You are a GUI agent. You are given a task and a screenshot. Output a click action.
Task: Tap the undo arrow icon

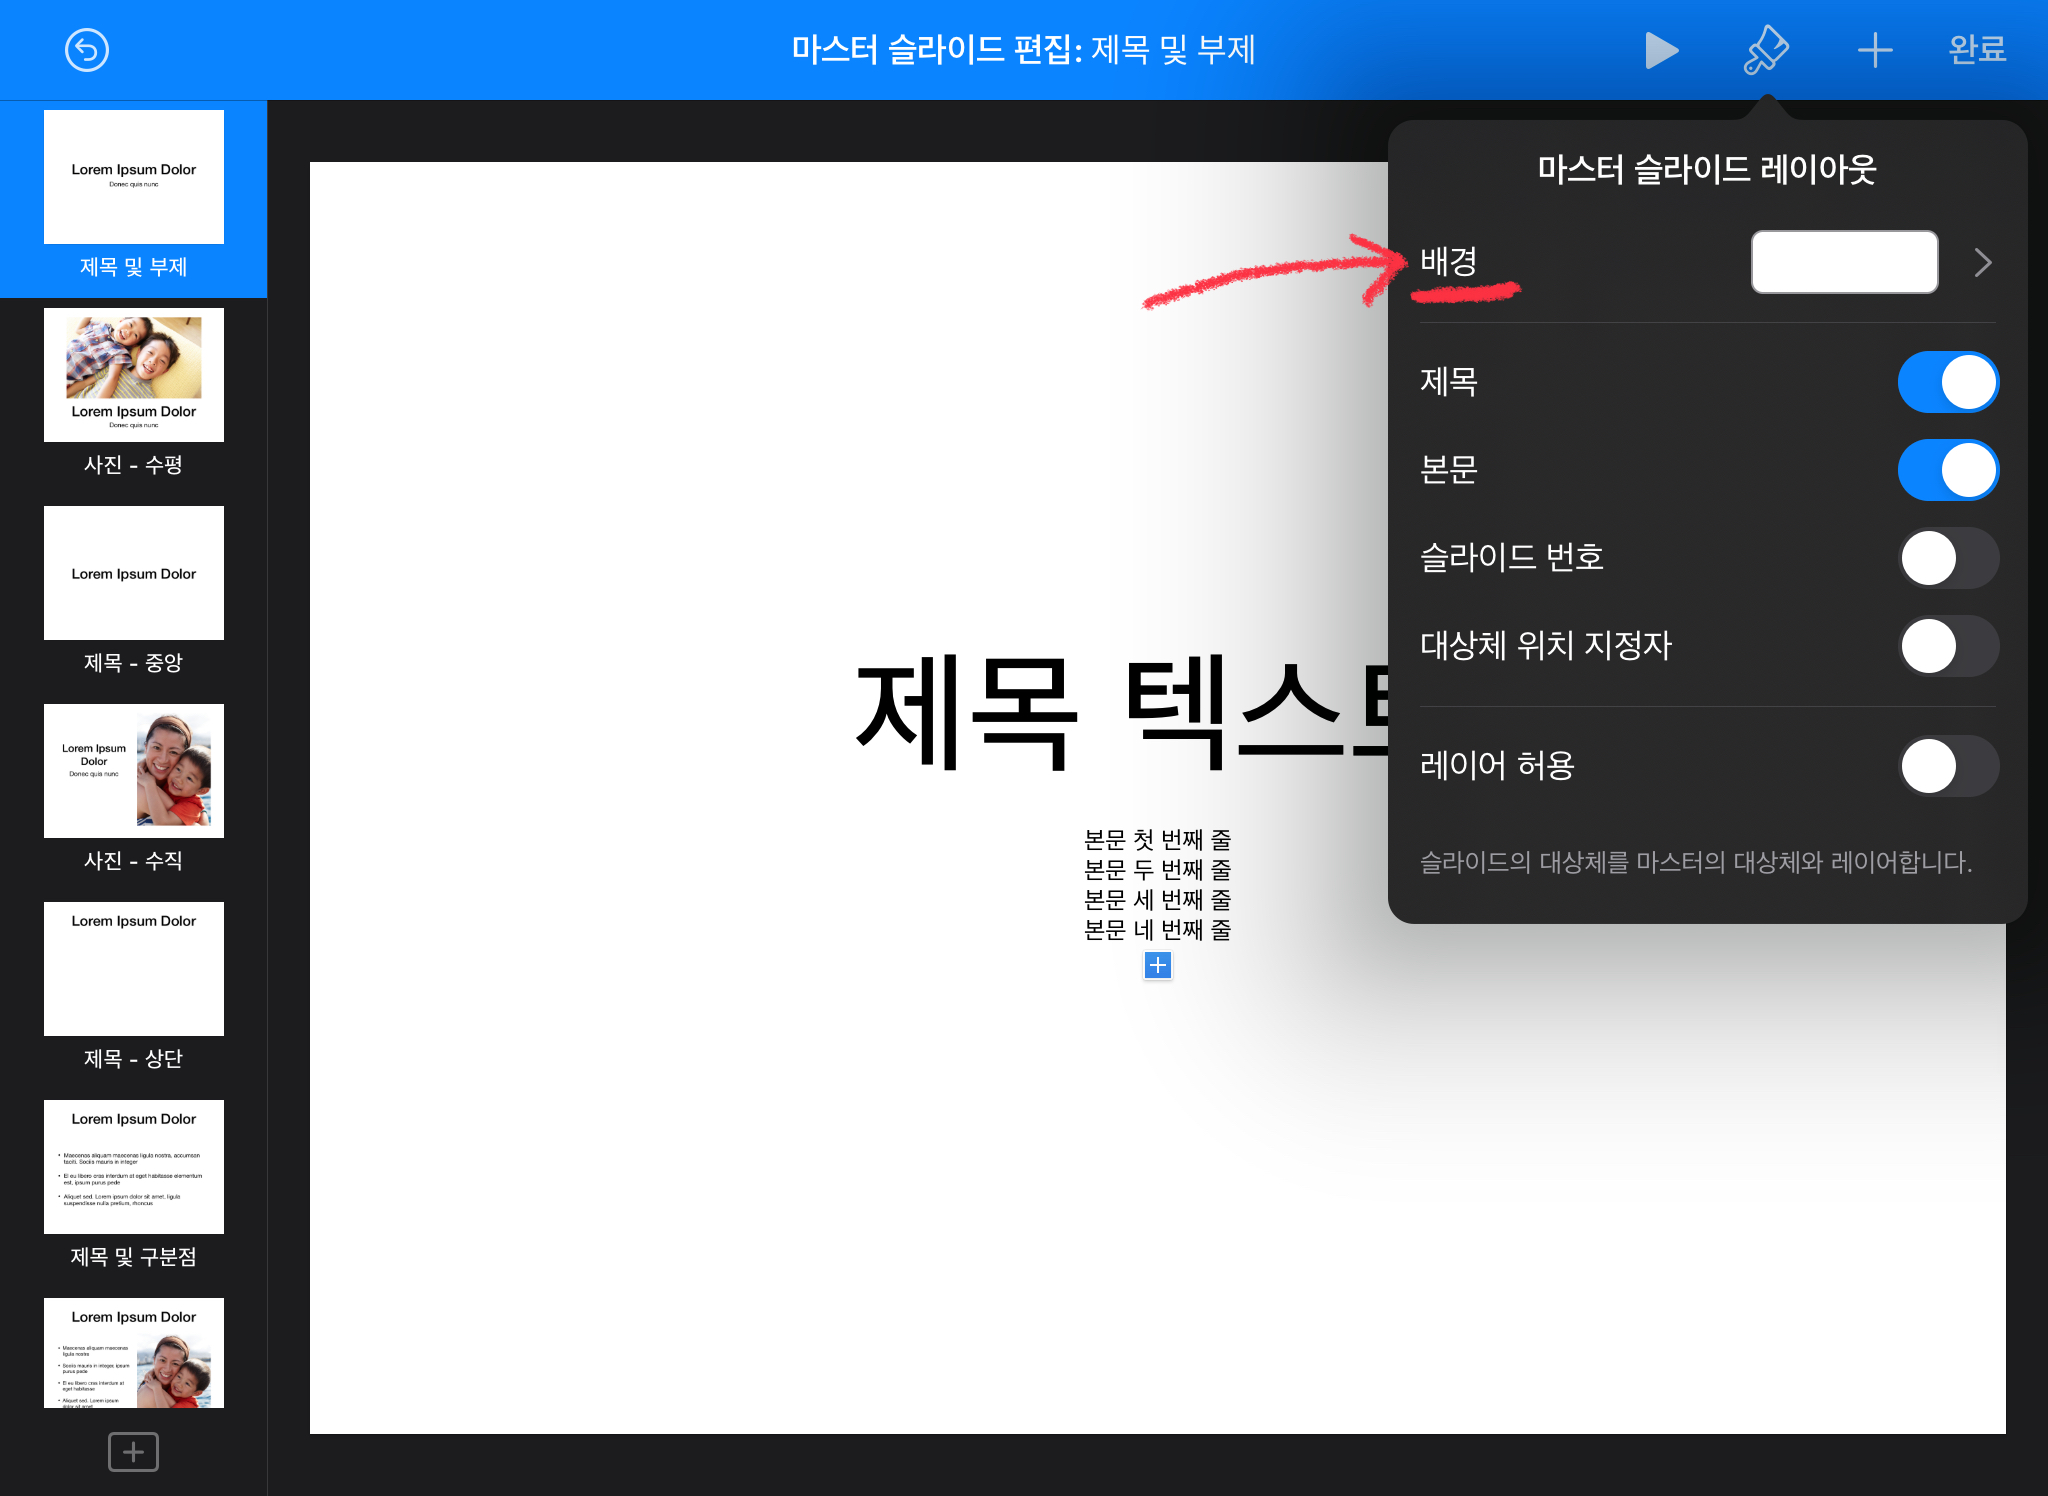click(87, 50)
